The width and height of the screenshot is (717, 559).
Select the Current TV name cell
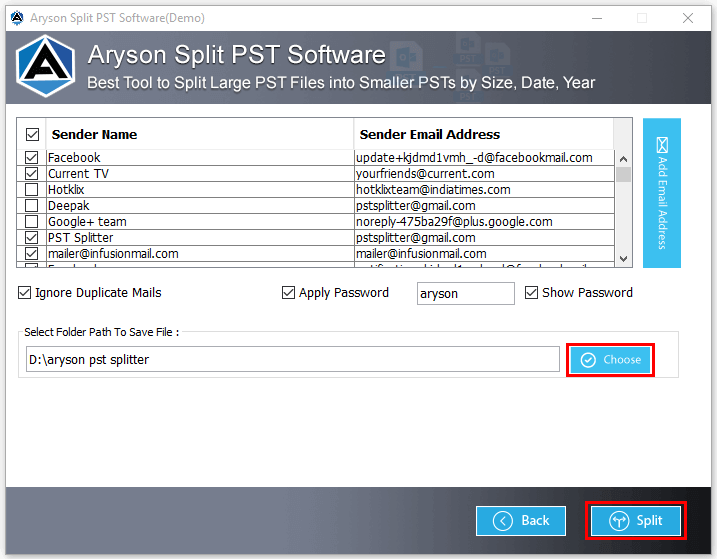tap(200, 173)
